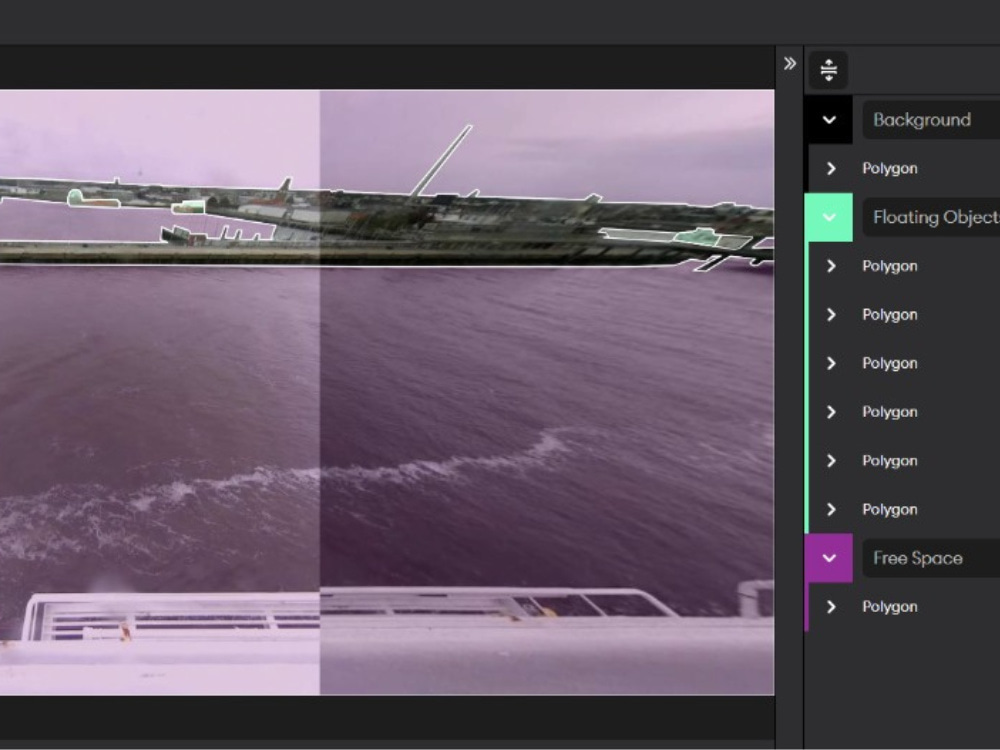The image size is (1000, 750).
Task: Select Polygon text row under Background
Action: 890,168
